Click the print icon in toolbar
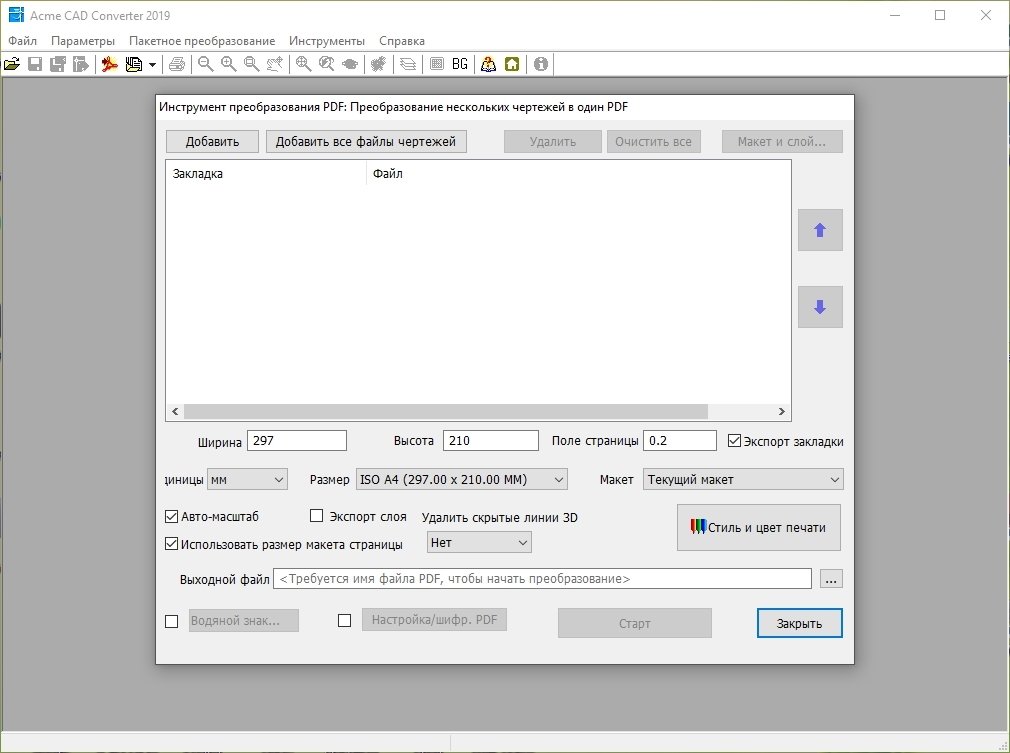 click(177, 64)
